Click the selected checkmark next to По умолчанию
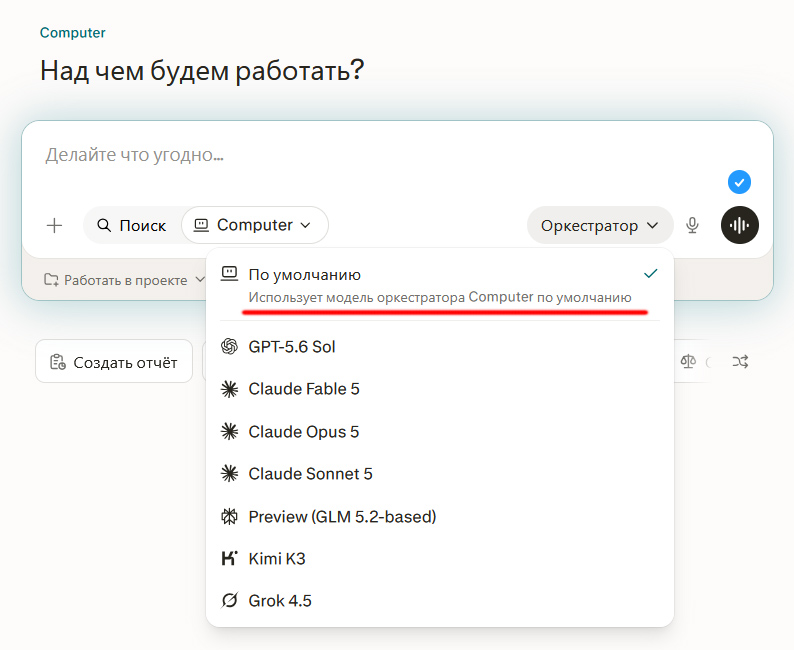 (x=650, y=274)
